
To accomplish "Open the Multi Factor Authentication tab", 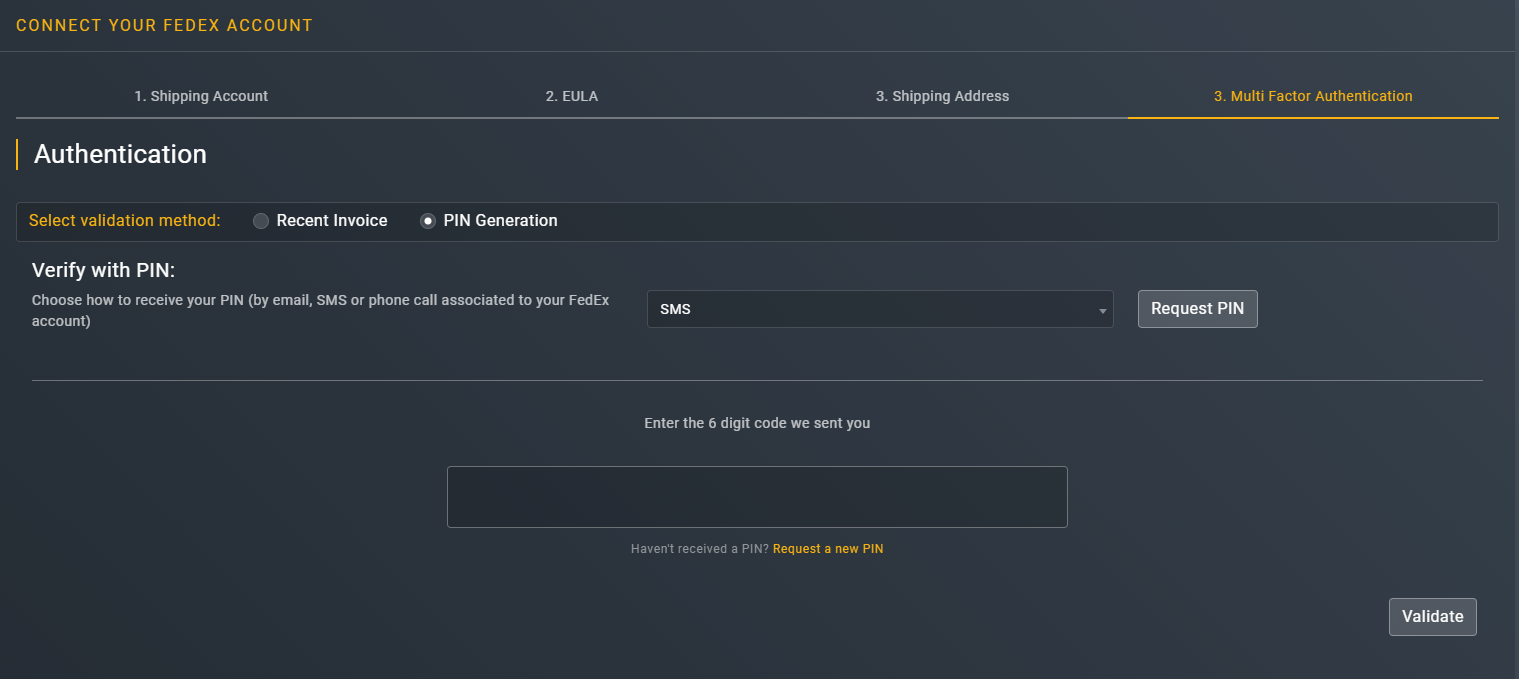I will click(1313, 96).
